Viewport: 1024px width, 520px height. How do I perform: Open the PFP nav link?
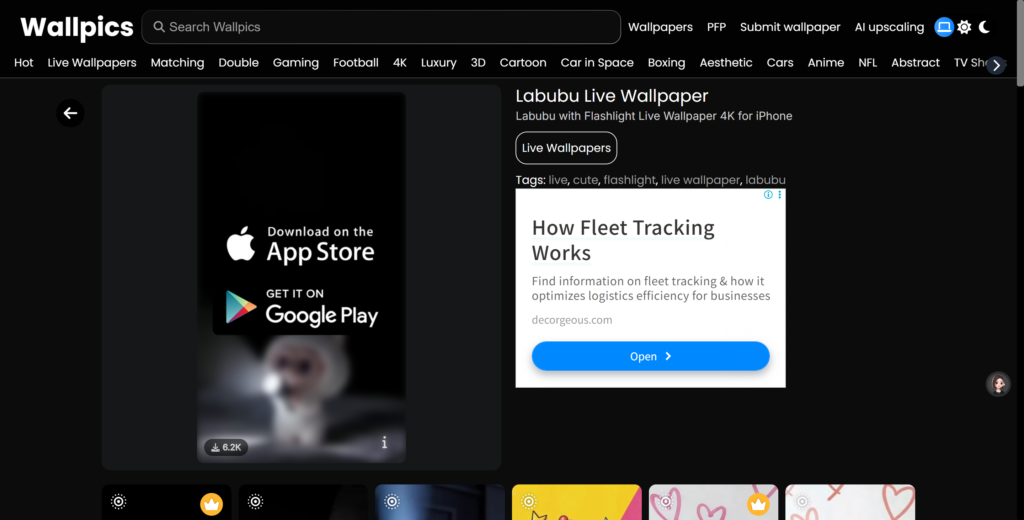click(716, 27)
